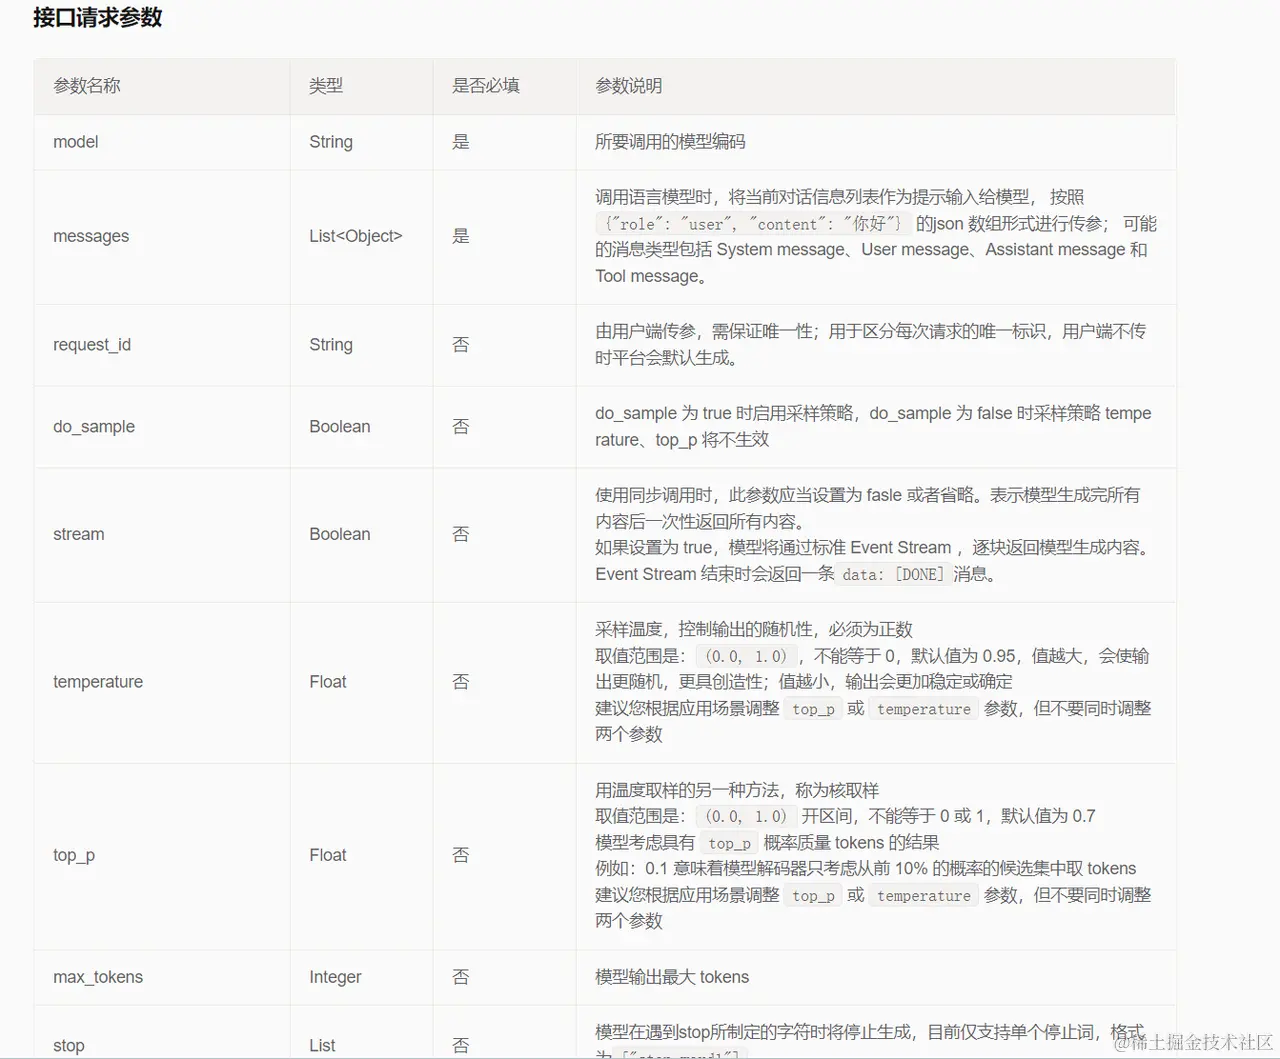The height and width of the screenshot is (1059, 1280).
Task: Click 否 in the stop row
Action: [x=461, y=1045]
